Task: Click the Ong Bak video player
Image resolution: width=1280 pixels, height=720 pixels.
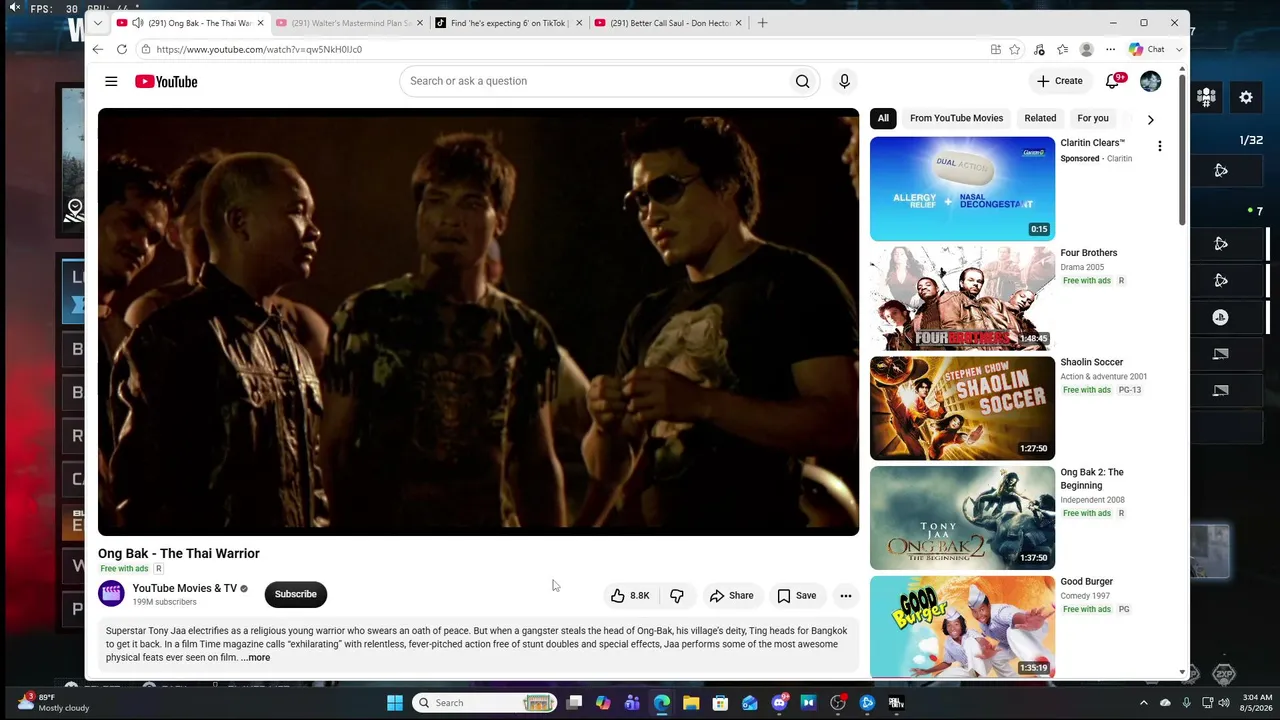Action: click(x=478, y=322)
